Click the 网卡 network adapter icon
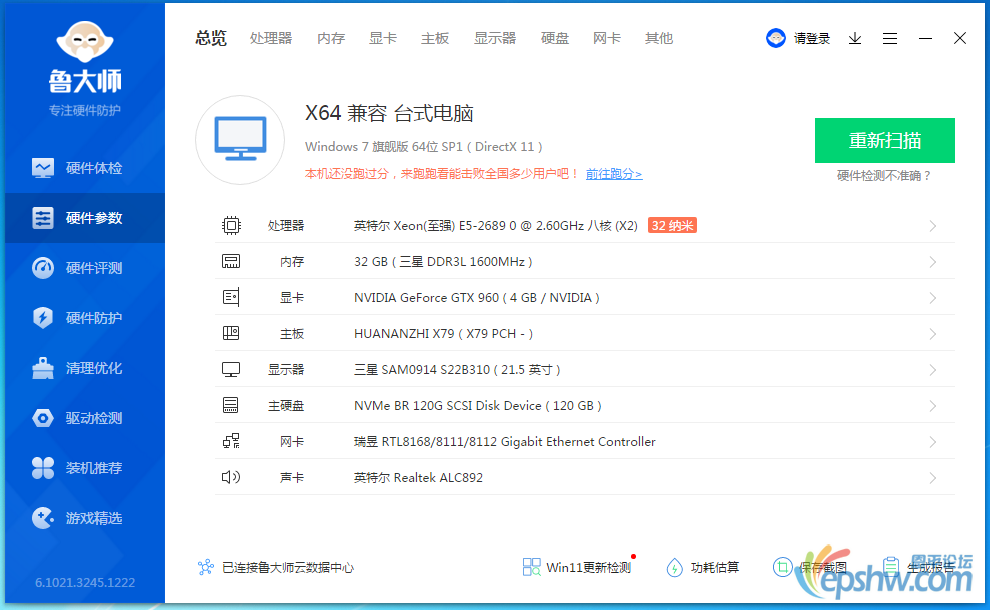Screen dimensions: 990x610 tap(231, 441)
